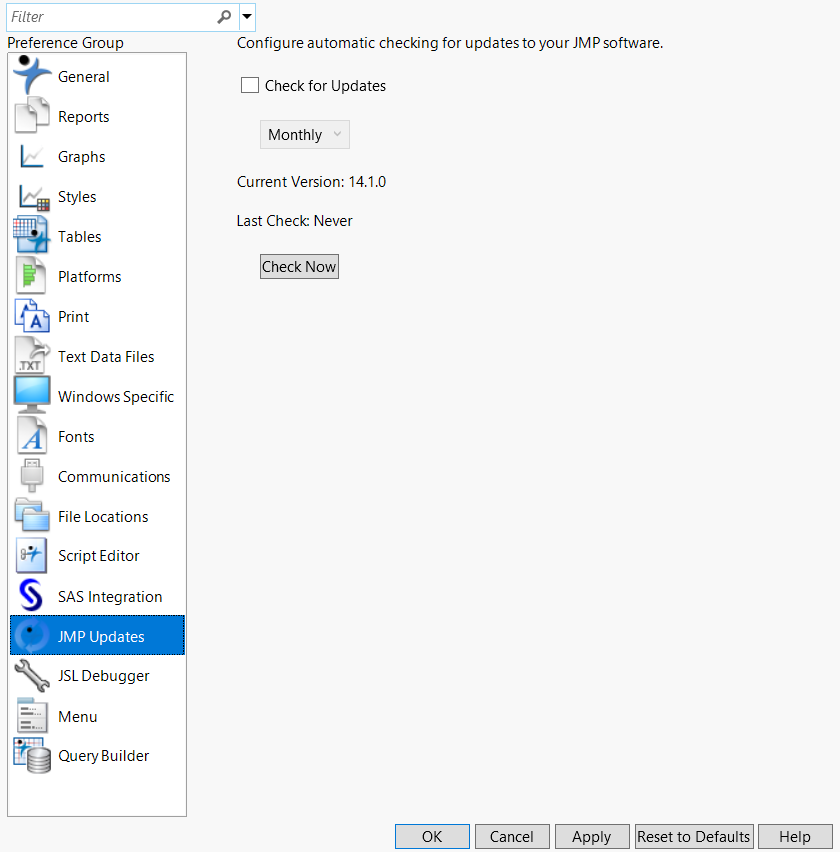Select the JSL Debugger label

[103, 676]
